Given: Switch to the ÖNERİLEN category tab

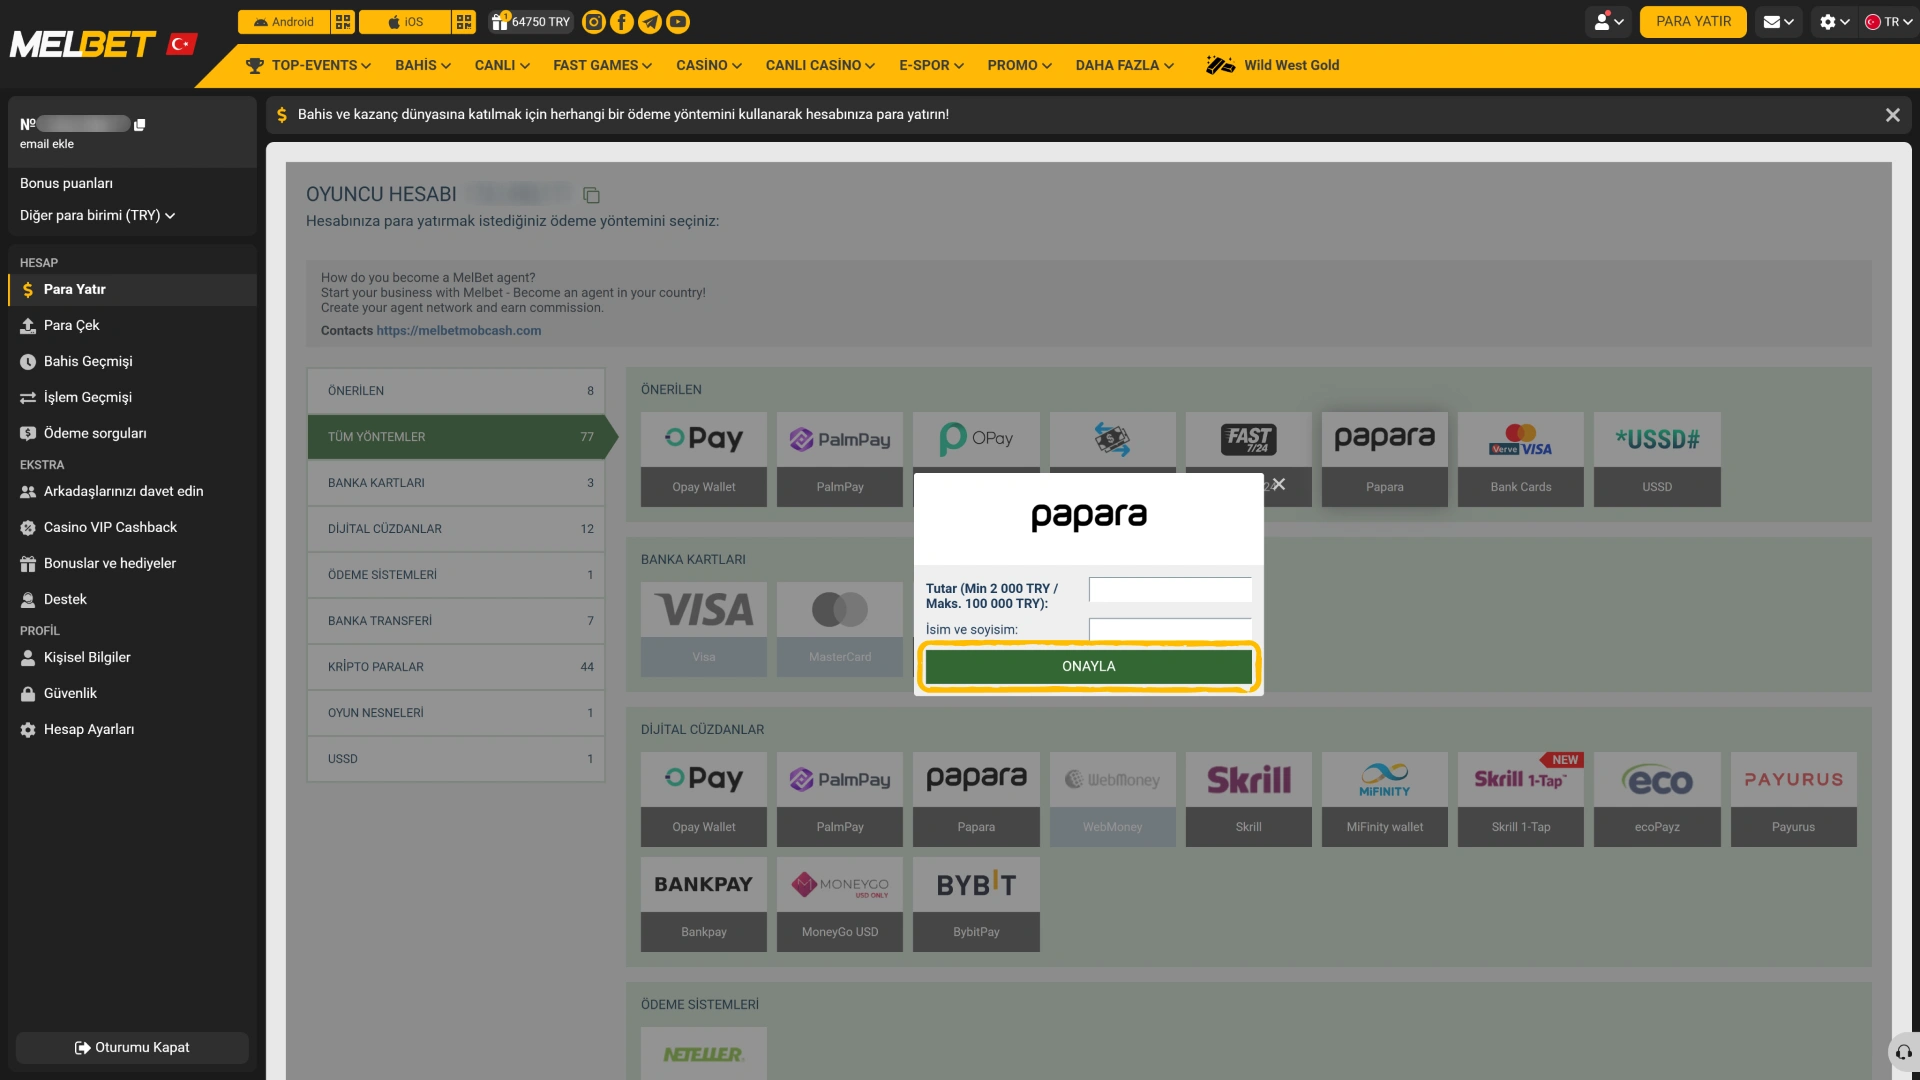Looking at the screenshot, I should (x=456, y=391).
